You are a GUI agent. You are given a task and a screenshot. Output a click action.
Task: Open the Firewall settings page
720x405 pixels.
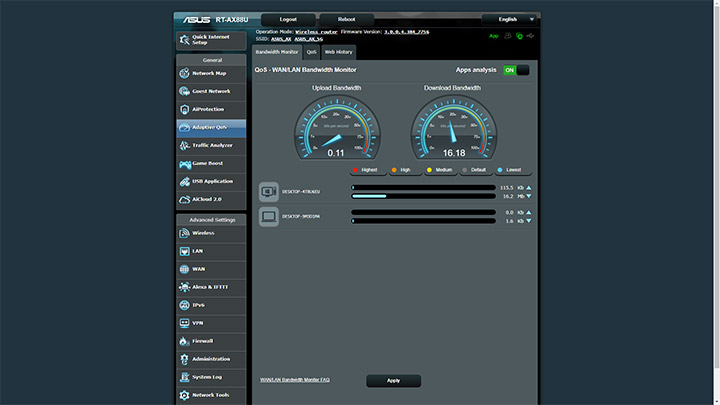pyautogui.click(x=211, y=341)
